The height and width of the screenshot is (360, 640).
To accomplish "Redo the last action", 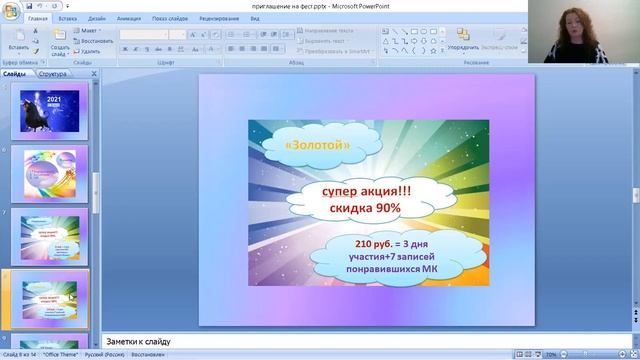I will (x=54, y=6).
